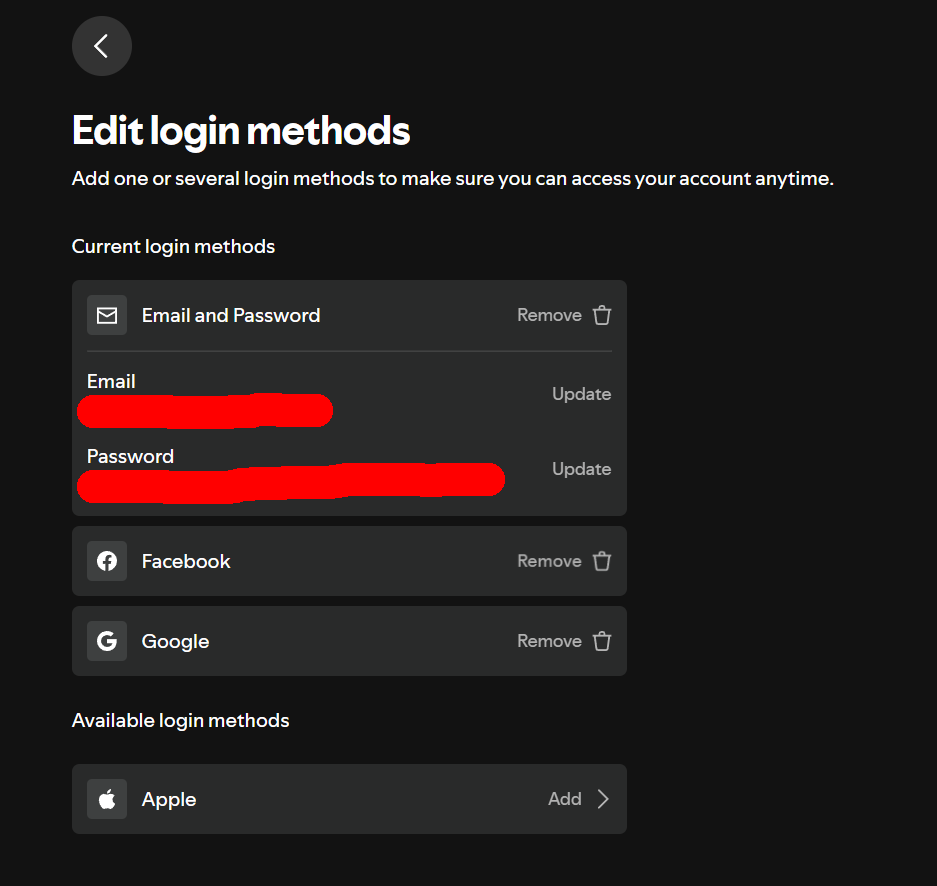Remove the Google login method
937x886 pixels.
(549, 641)
